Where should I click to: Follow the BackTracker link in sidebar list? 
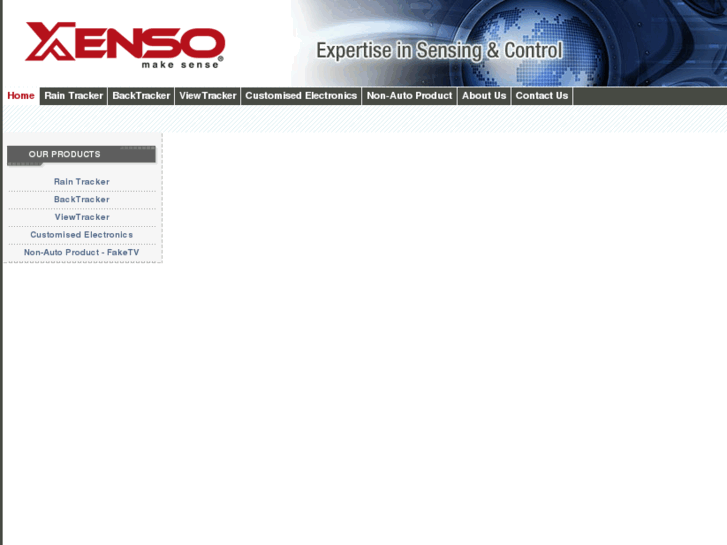click(x=82, y=199)
